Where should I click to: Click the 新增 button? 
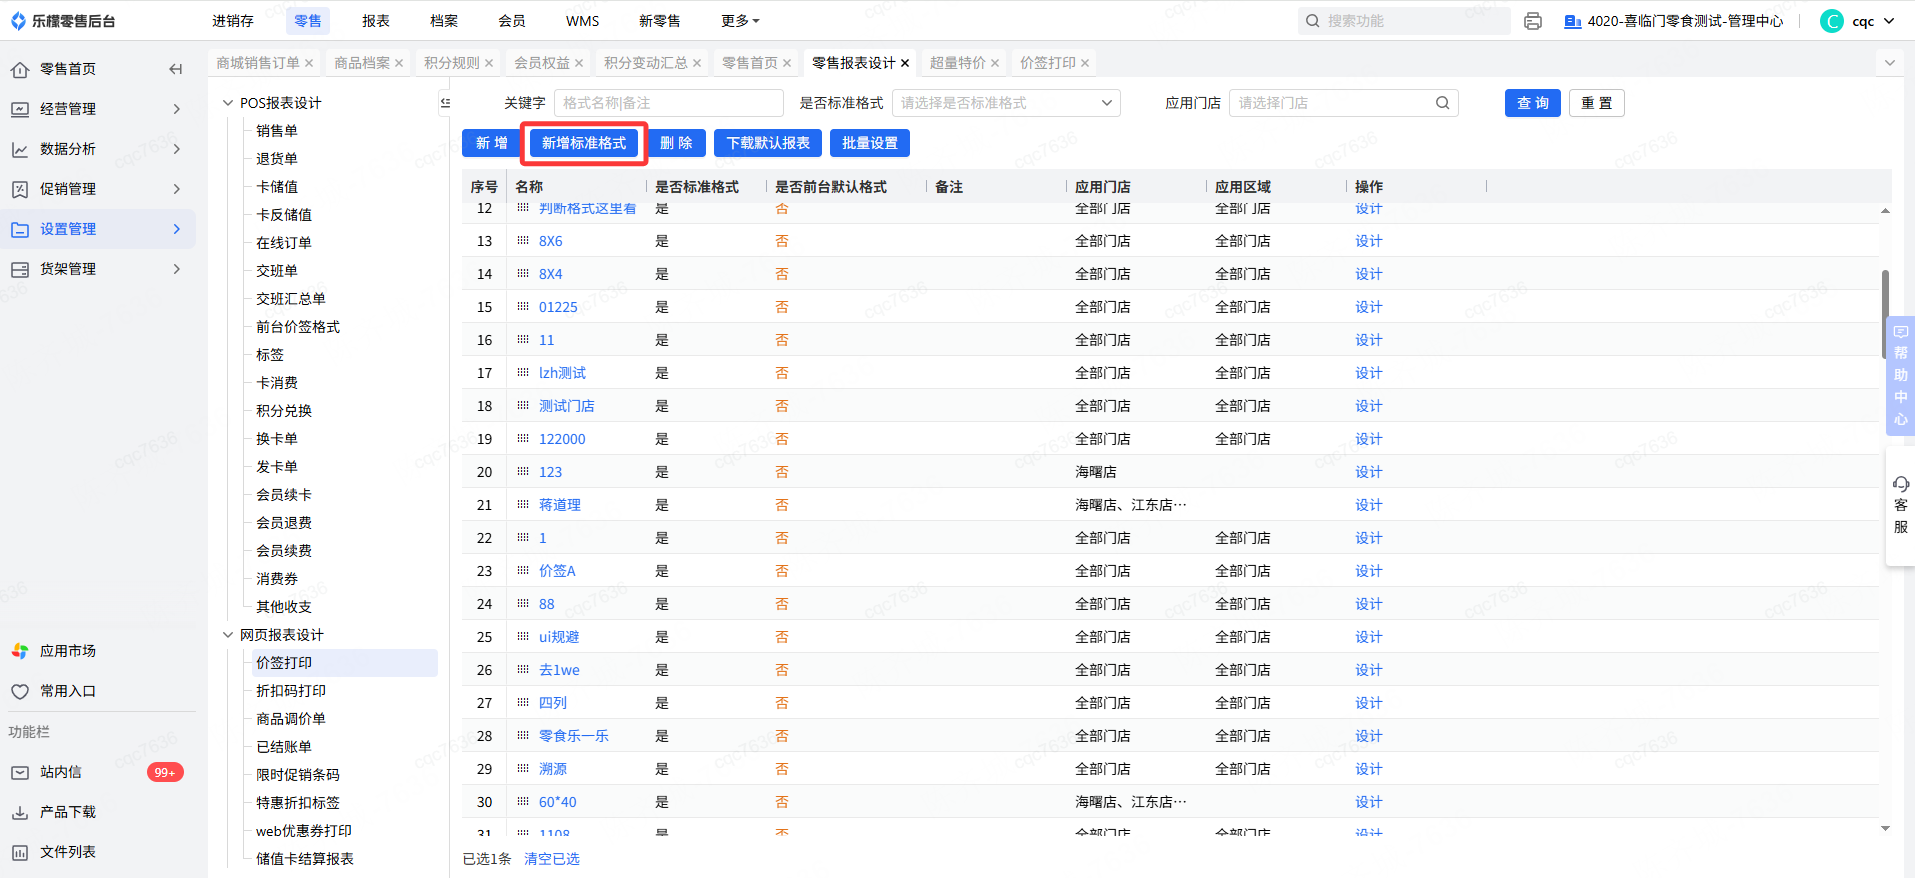point(491,143)
